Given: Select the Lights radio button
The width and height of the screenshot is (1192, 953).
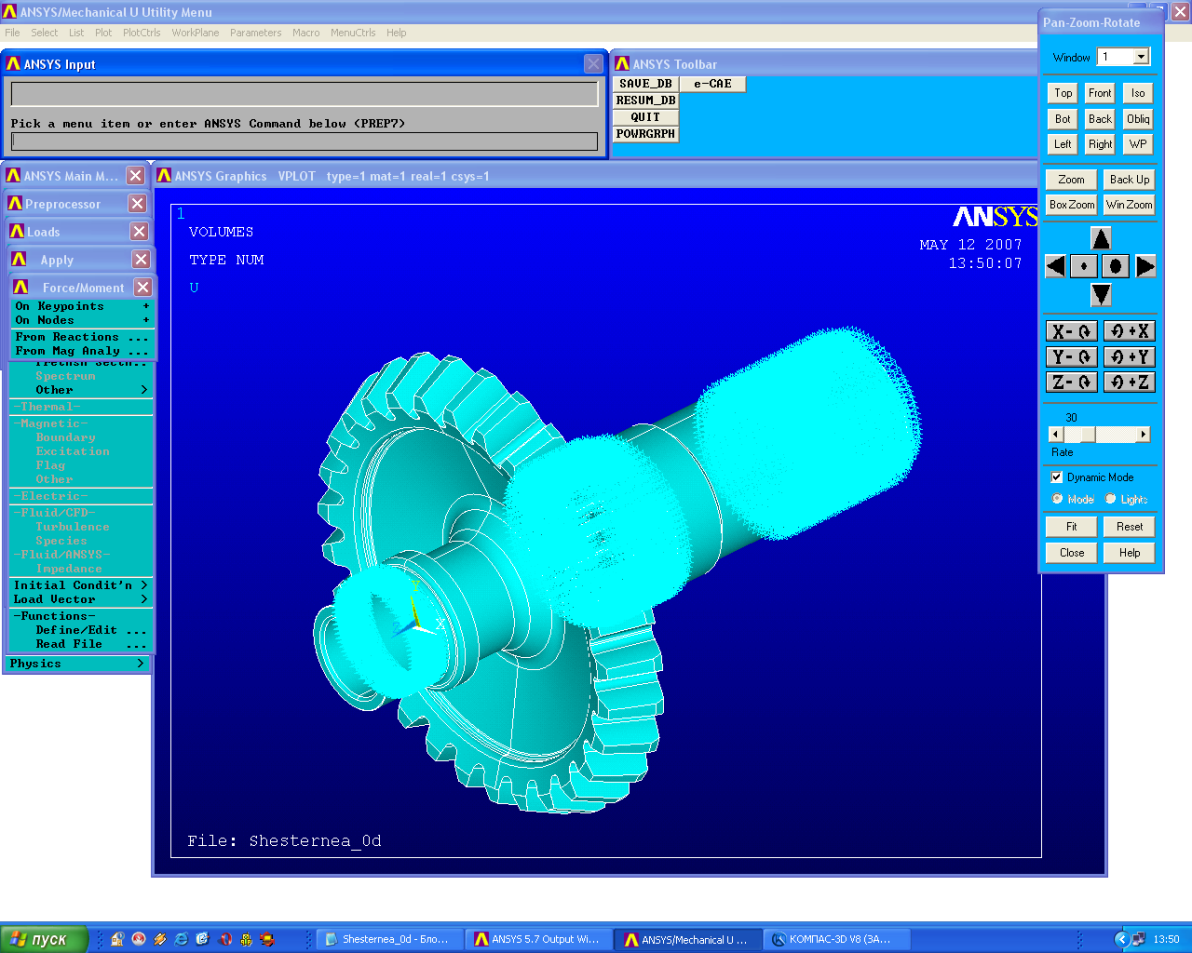Looking at the screenshot, I should pyautogui.click(x=1111, y=499).
